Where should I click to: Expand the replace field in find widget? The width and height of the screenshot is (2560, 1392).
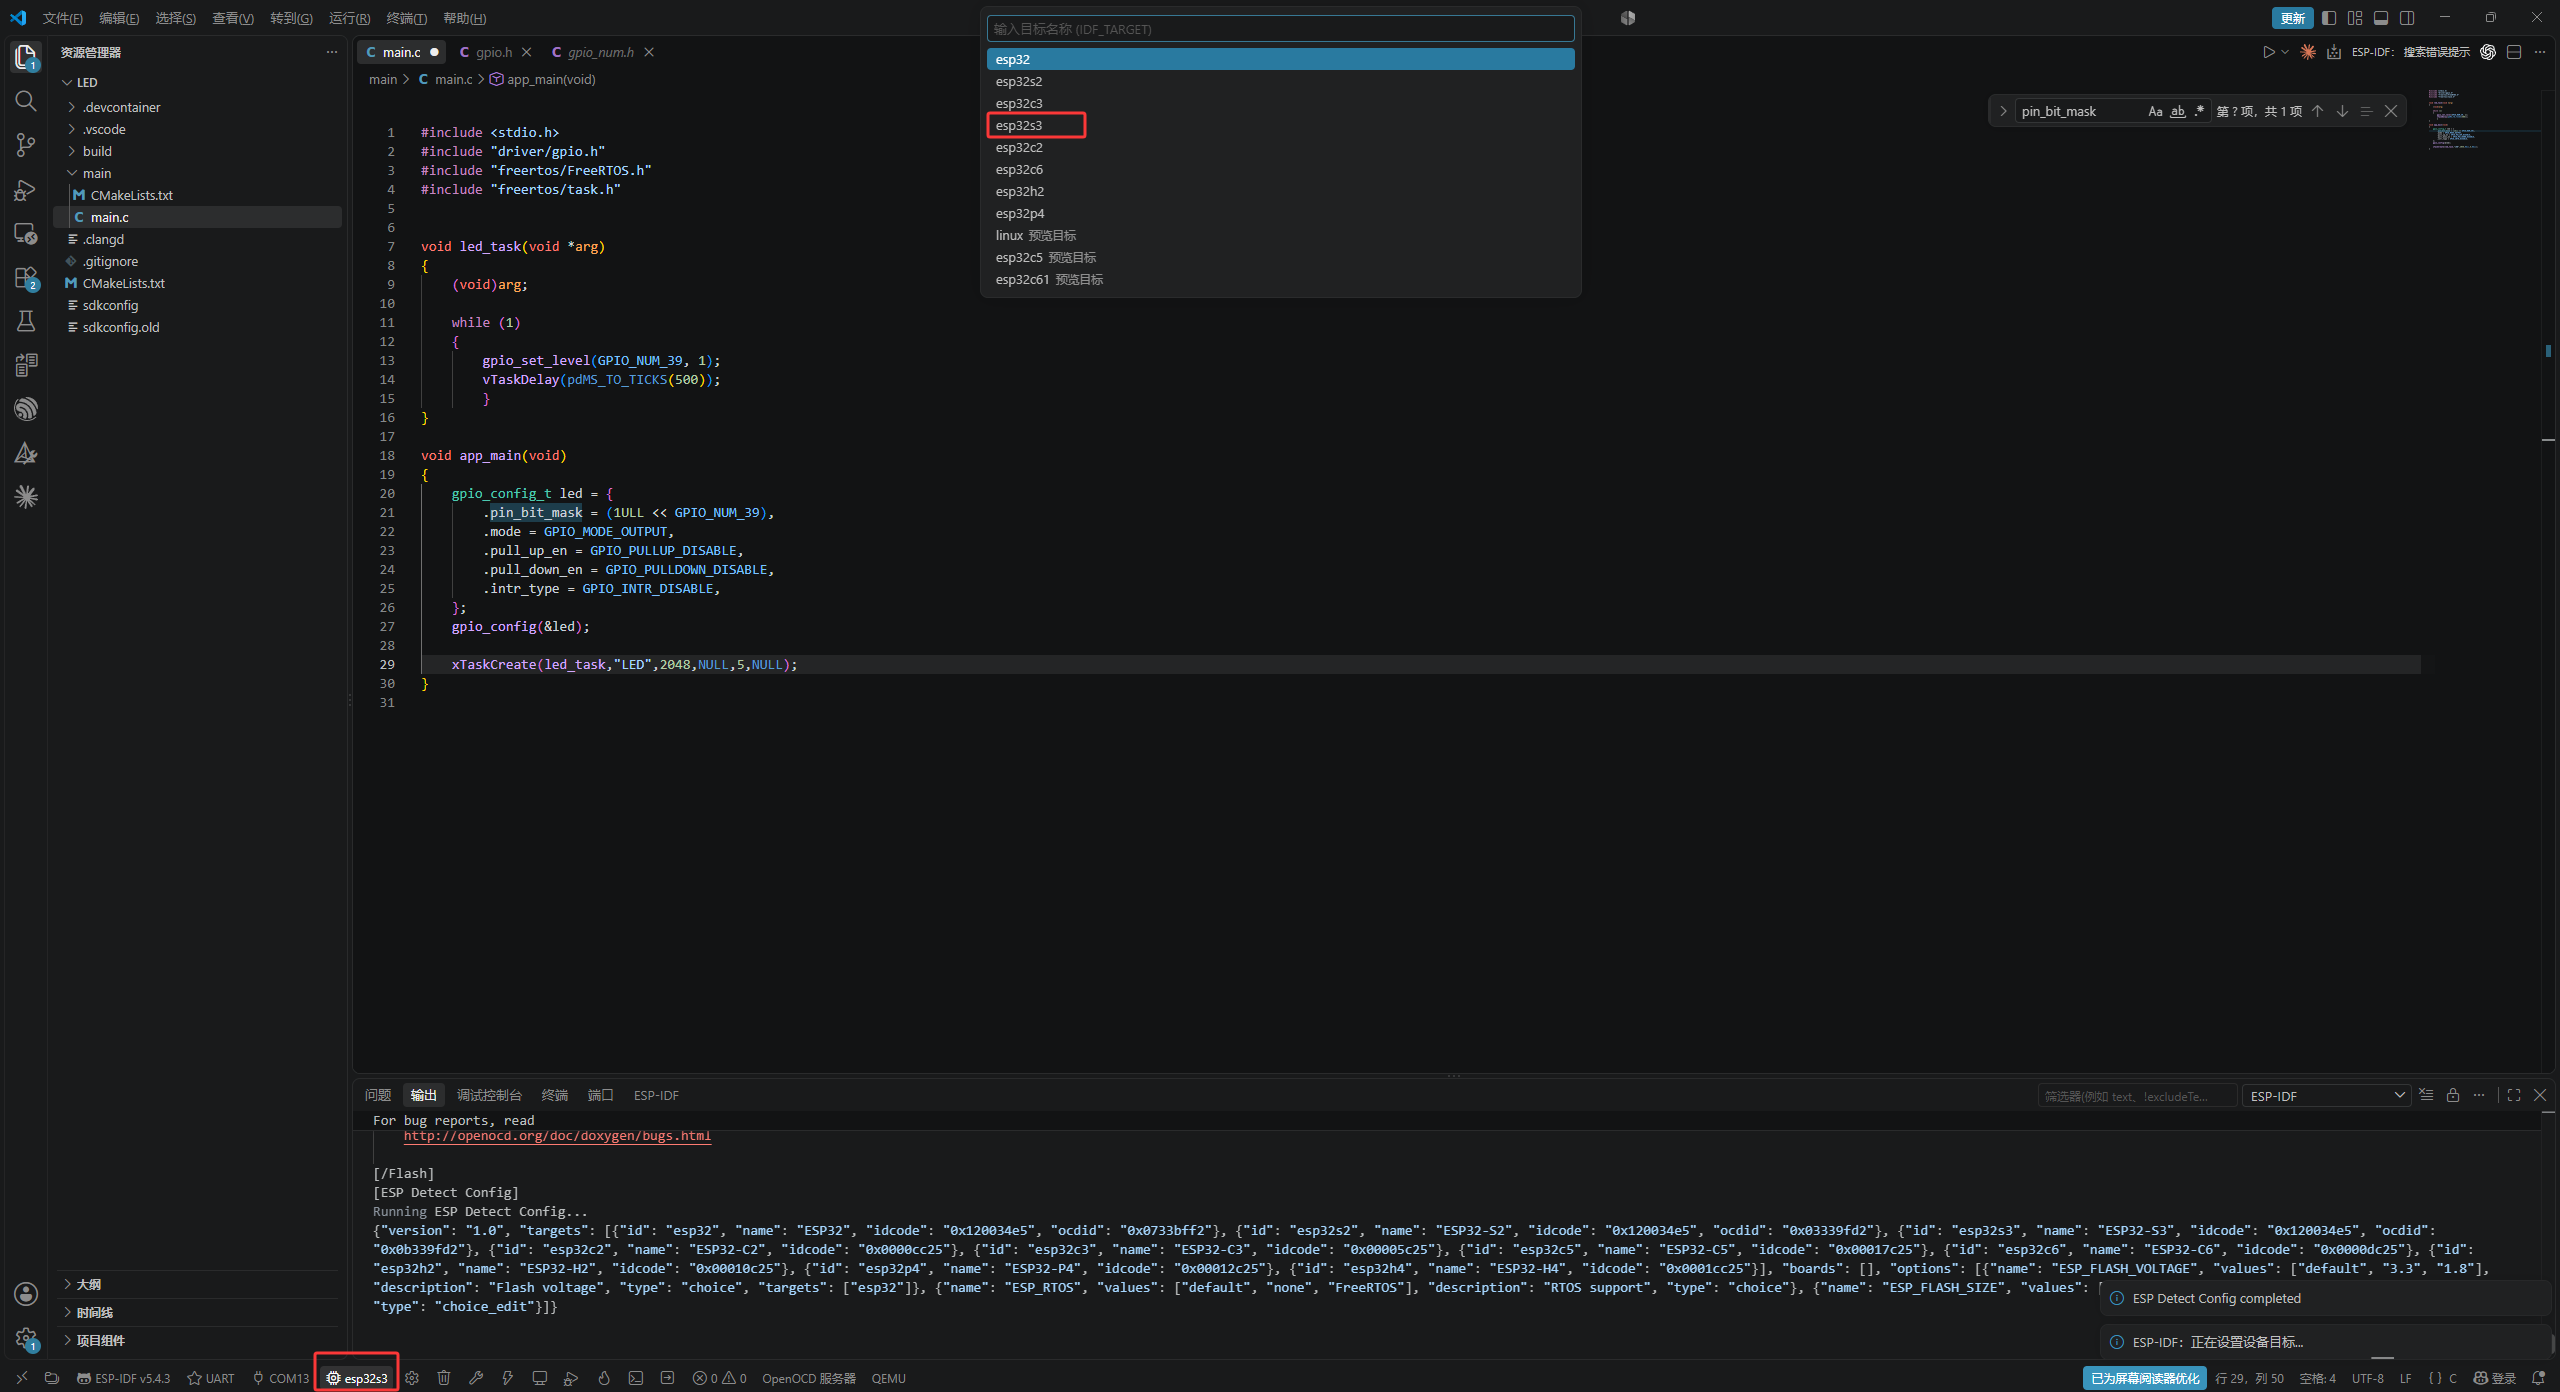(x=2003, y=111)
